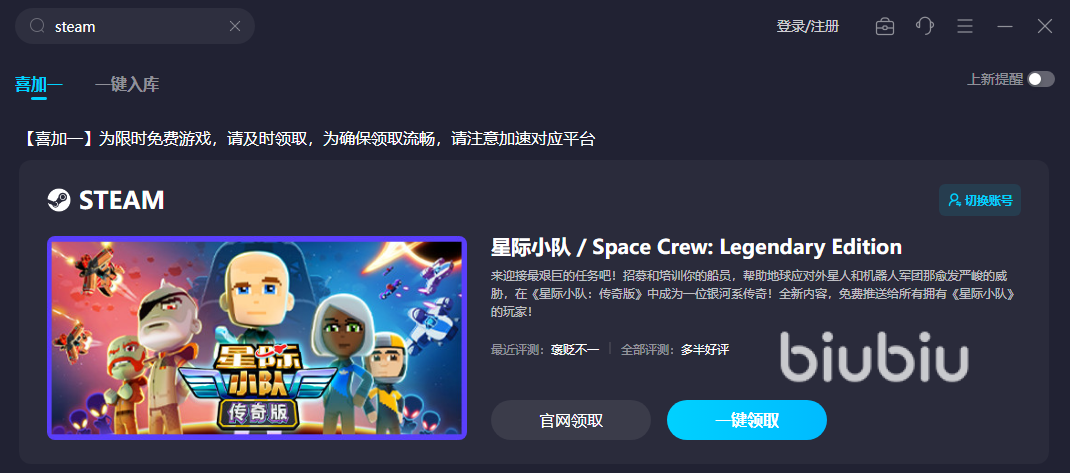The image size is (1070, 473).
Task: Switch to the 喜加一 tab
Action: (39, 85)
